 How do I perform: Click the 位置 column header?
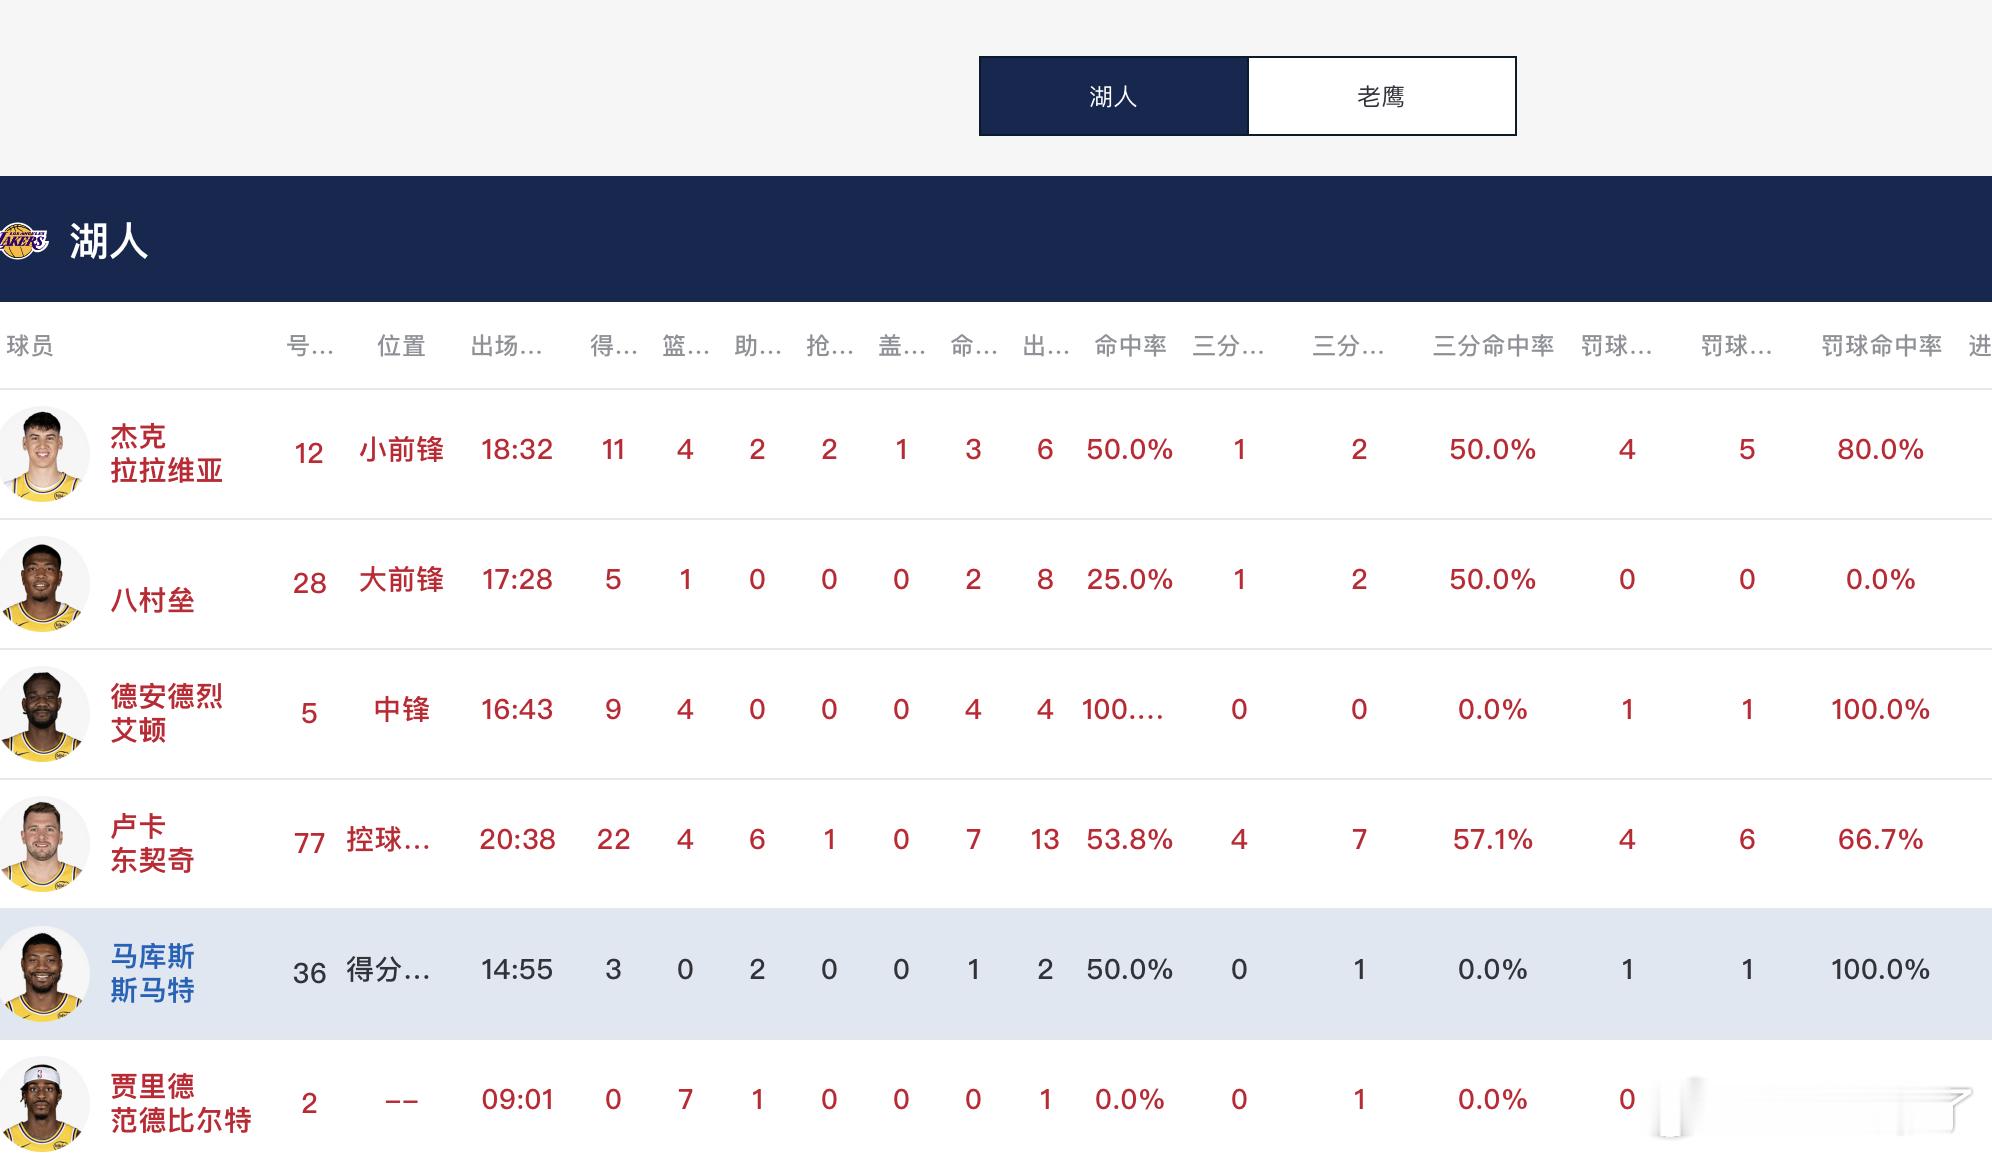pyautogui.click(x=401, y=346)
